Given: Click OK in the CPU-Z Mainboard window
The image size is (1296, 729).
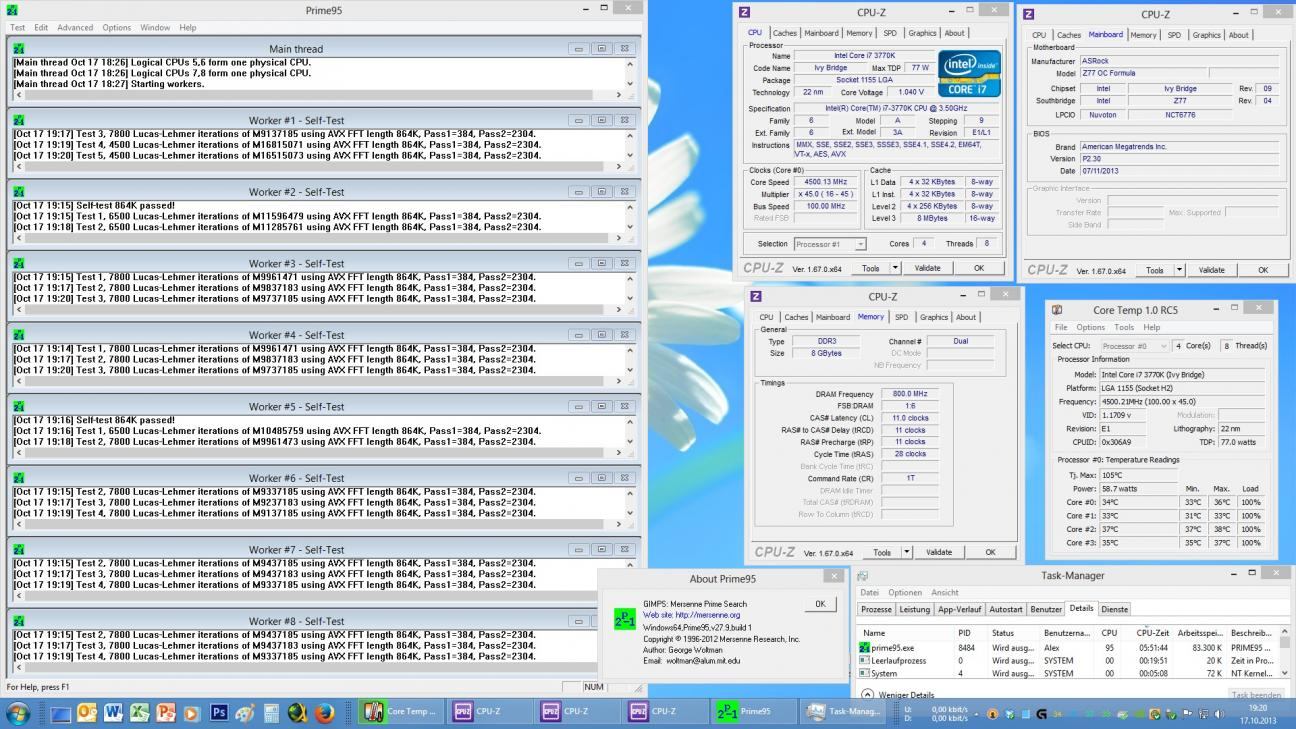Looking at the screenshot, I should [x=1263, y=270].
